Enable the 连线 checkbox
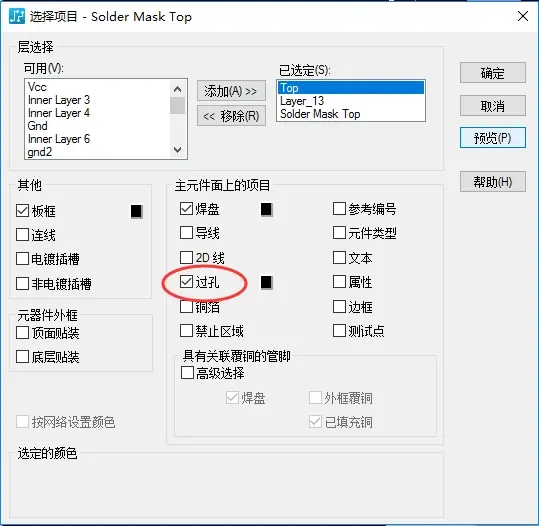The image size is (539, 526). (x=22, y=235)
